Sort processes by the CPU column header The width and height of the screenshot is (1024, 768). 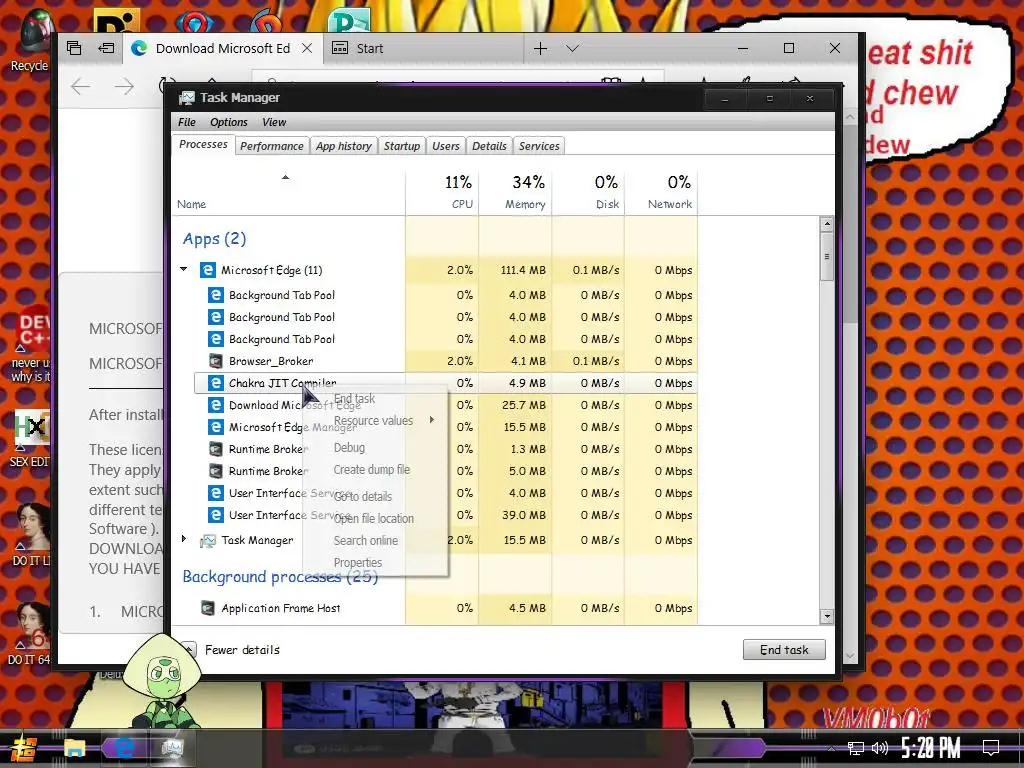[442, 192]
